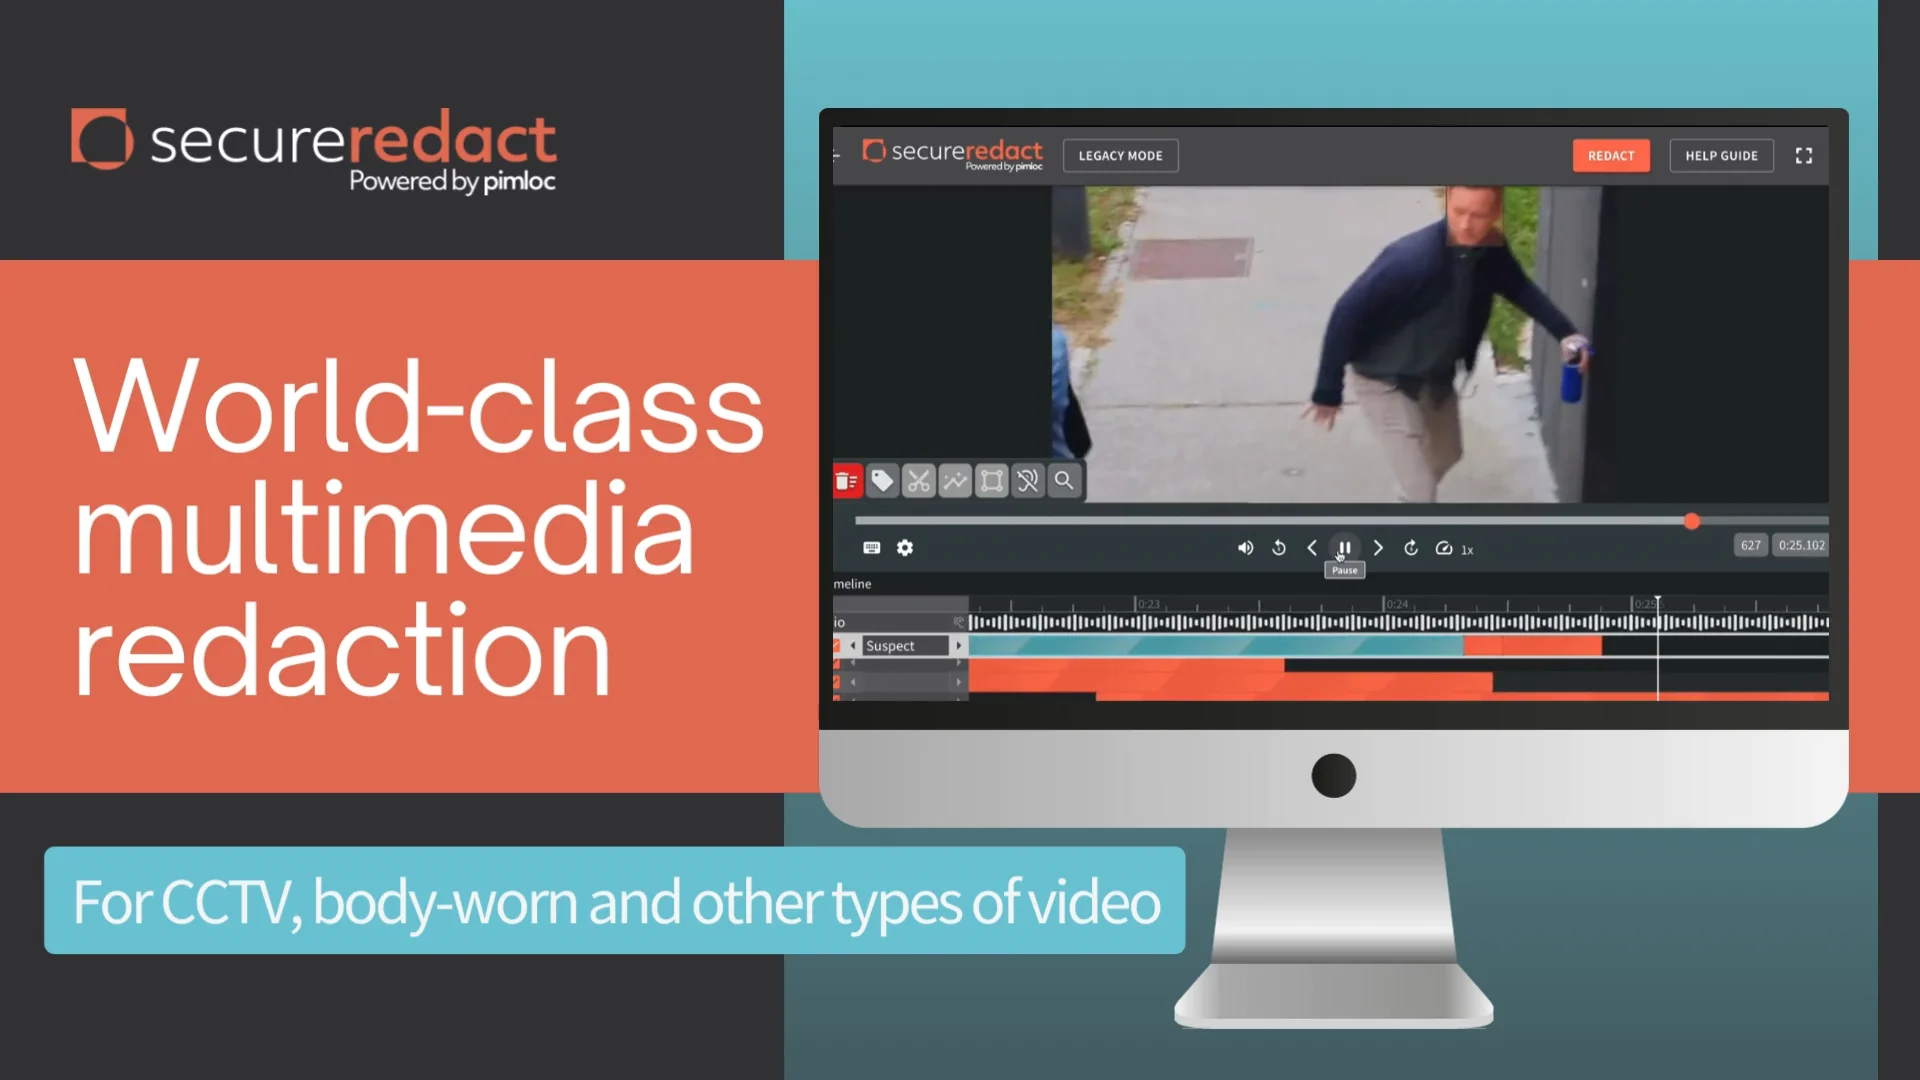Image resolution: width=1920 pixels, height=1080 pixels.
Task: Select the bounding box draw tool
Action: tap(991, 481)
